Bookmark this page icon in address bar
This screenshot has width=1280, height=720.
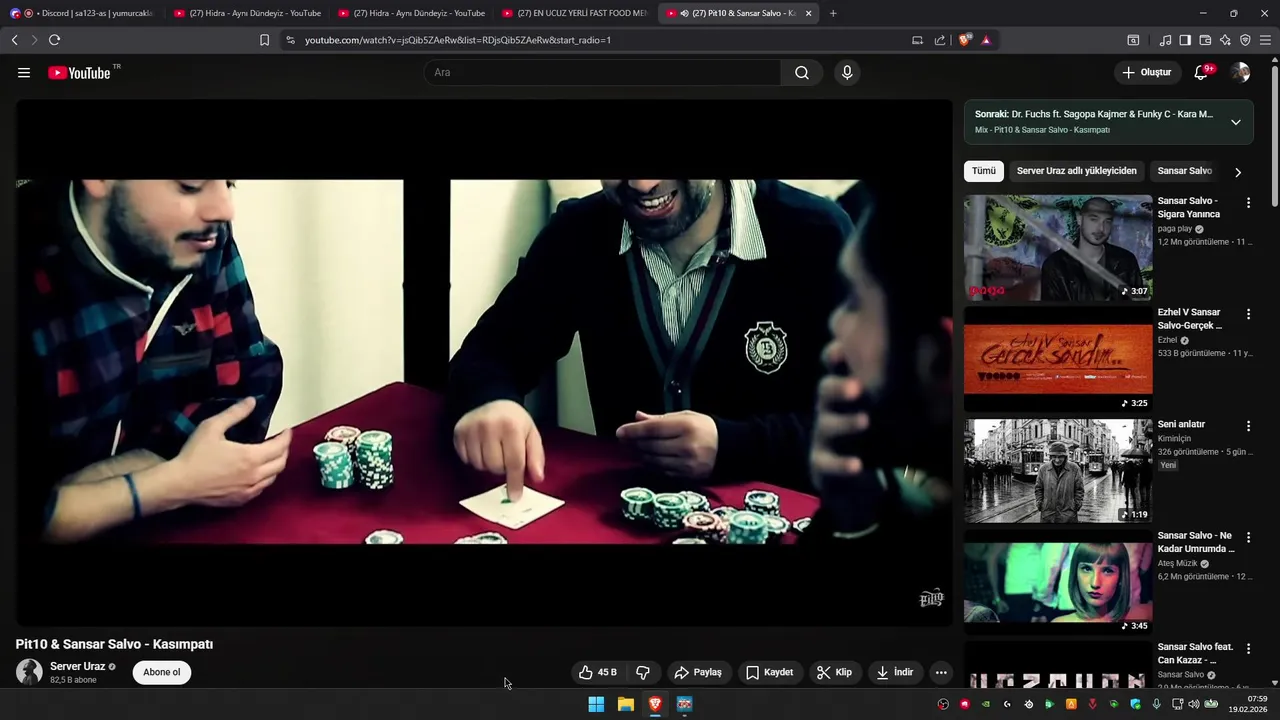tap(264, 40)
